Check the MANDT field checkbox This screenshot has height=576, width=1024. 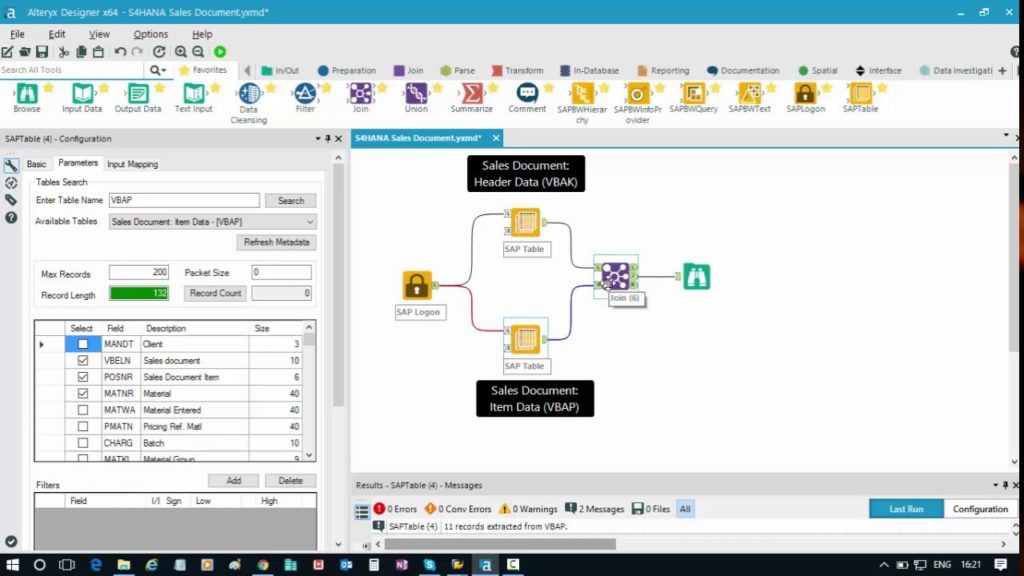82,344
